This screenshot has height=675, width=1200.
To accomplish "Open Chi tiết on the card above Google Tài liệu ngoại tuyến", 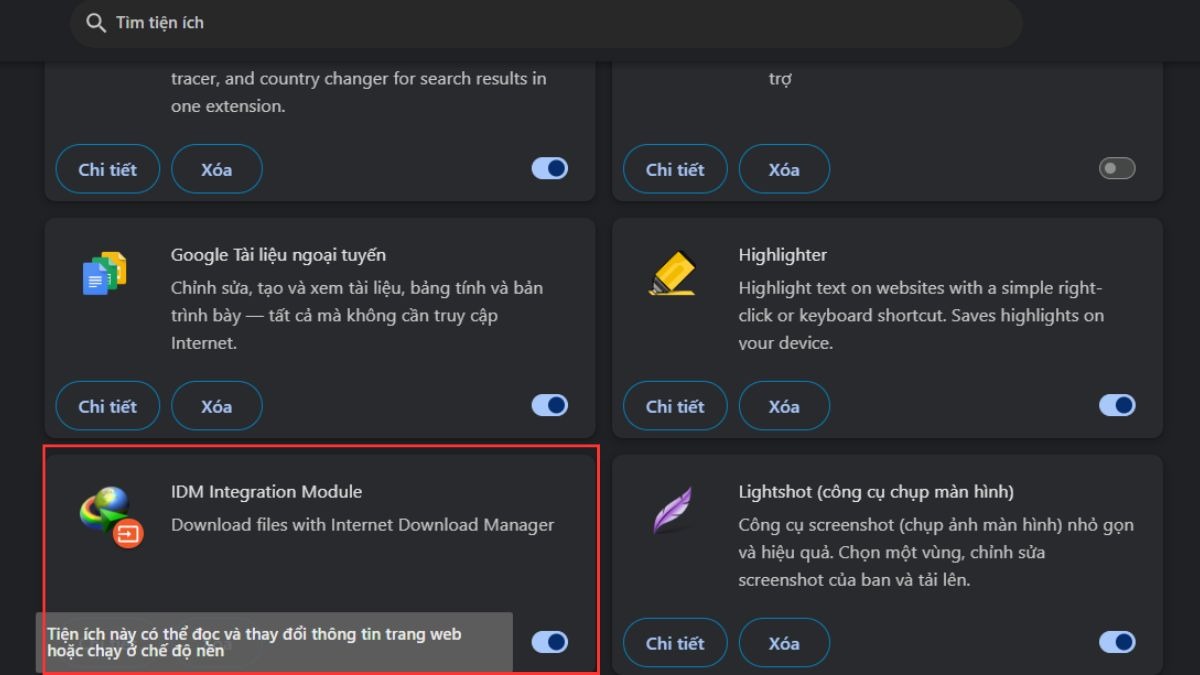I will 108,169.
